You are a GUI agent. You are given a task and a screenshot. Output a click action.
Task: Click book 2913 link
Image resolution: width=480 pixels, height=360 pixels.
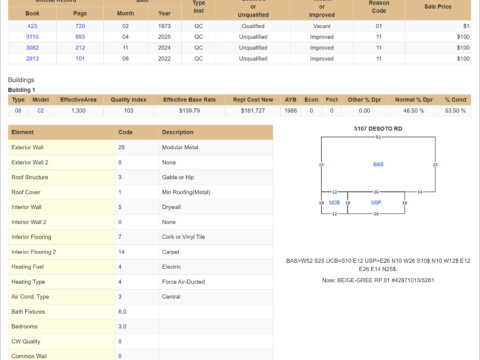pos(32,59)
